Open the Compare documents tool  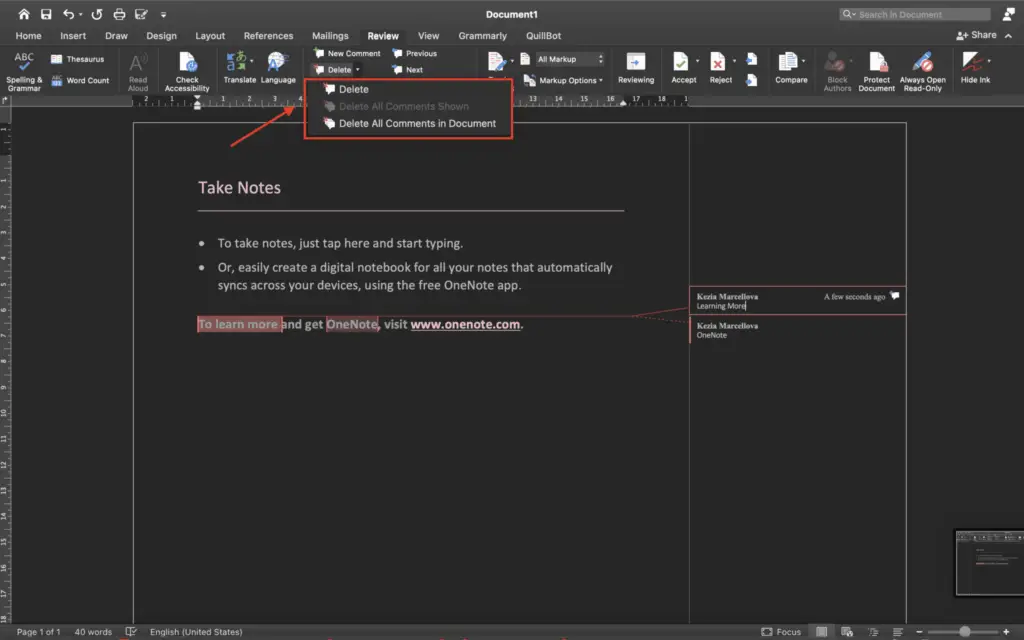pos(790,68)
